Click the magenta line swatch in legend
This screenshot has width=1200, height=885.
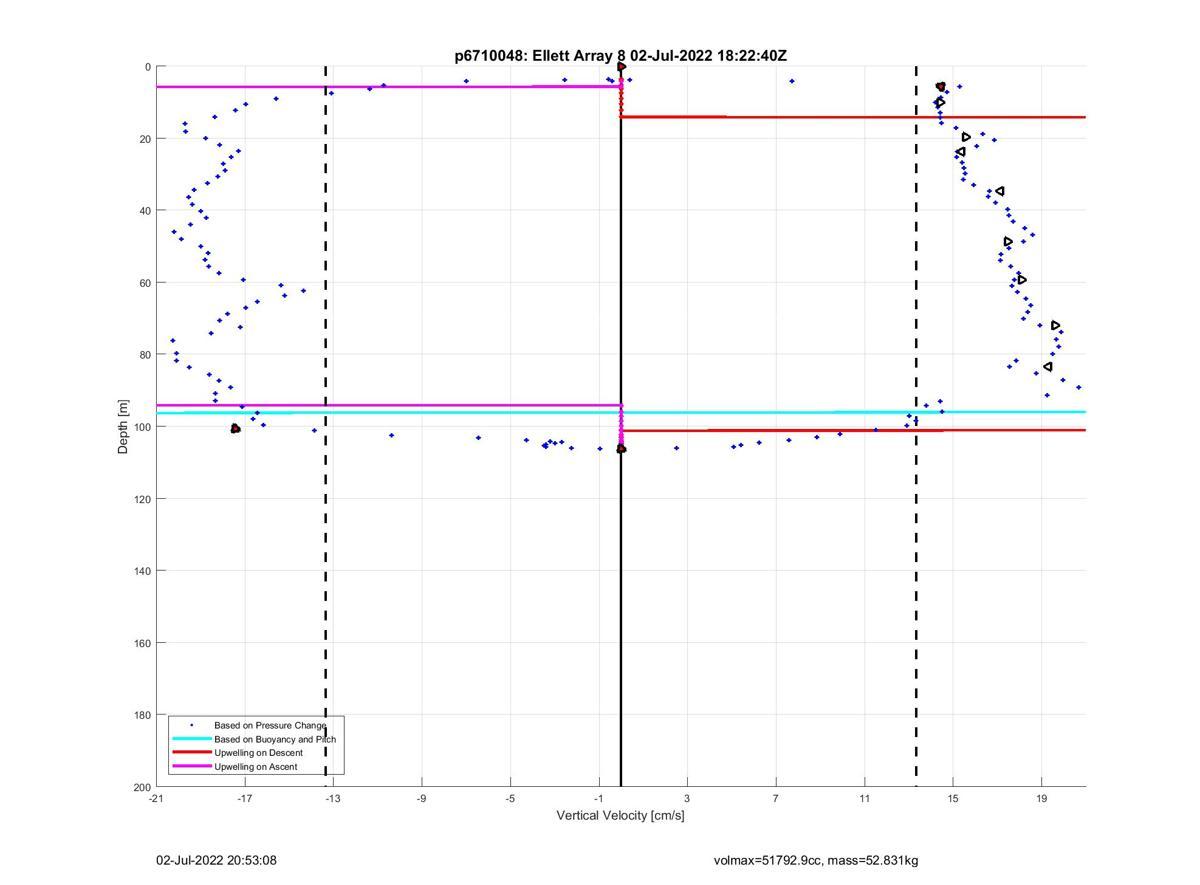click(191, 767)
